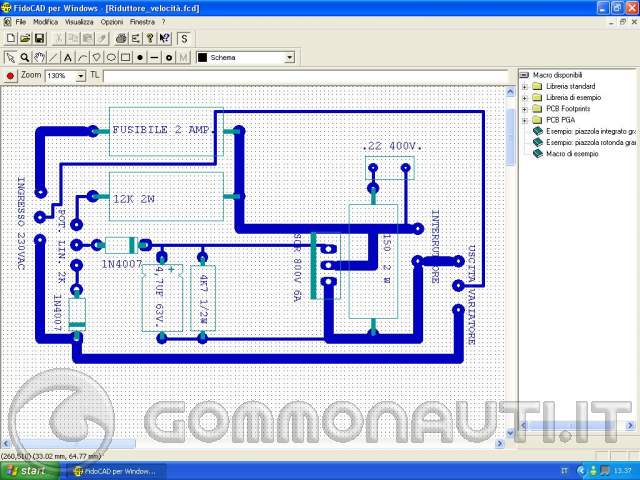Click canvas vertical scrollbar up arrow

pos(510,92)
